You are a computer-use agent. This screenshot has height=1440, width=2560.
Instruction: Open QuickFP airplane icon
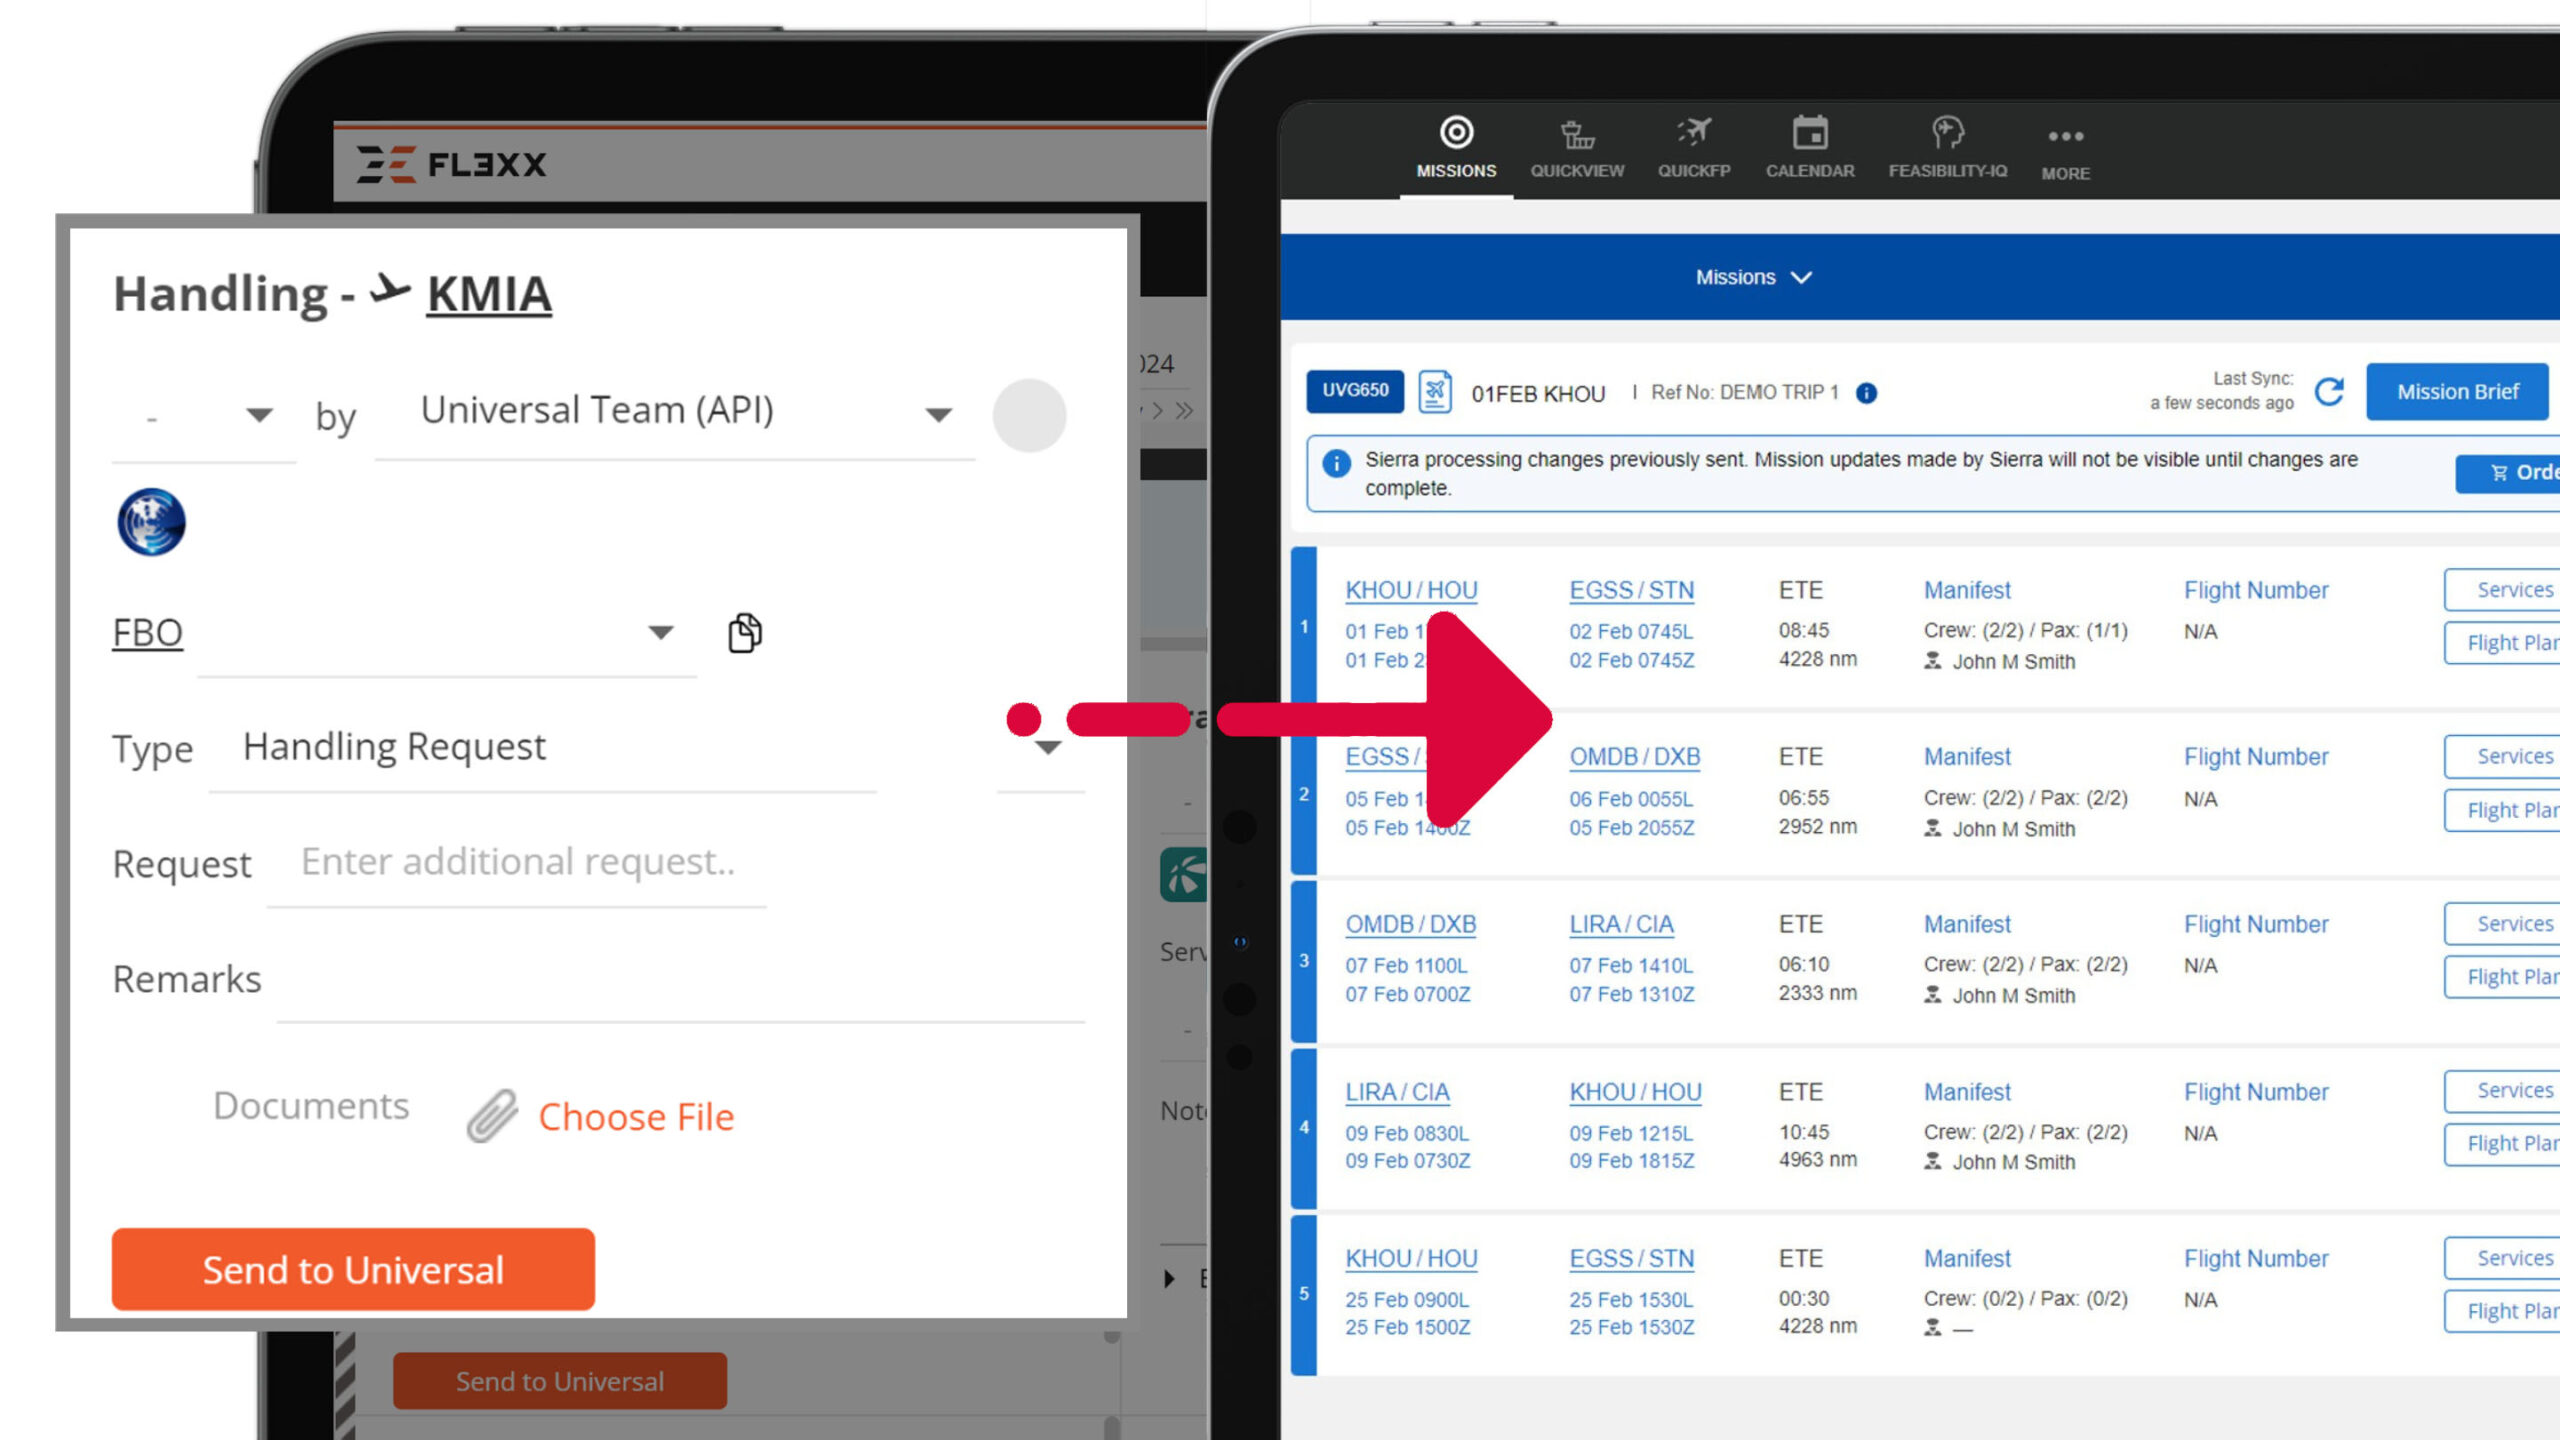click(x=1694, y=133)
